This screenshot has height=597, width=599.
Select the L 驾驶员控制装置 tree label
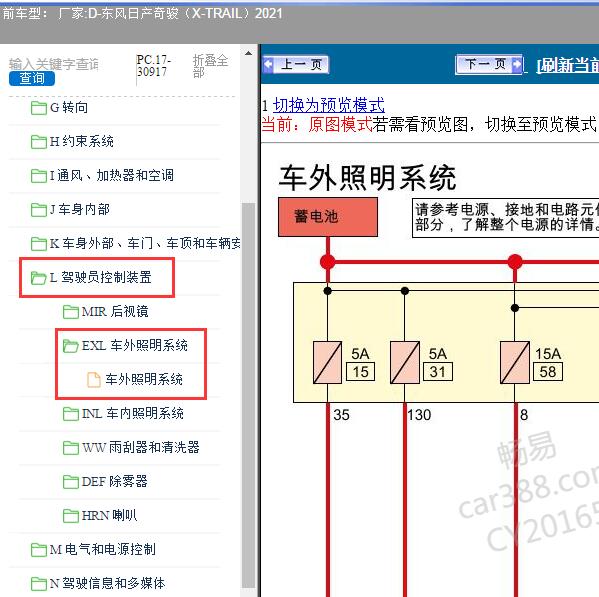[101, 278]
